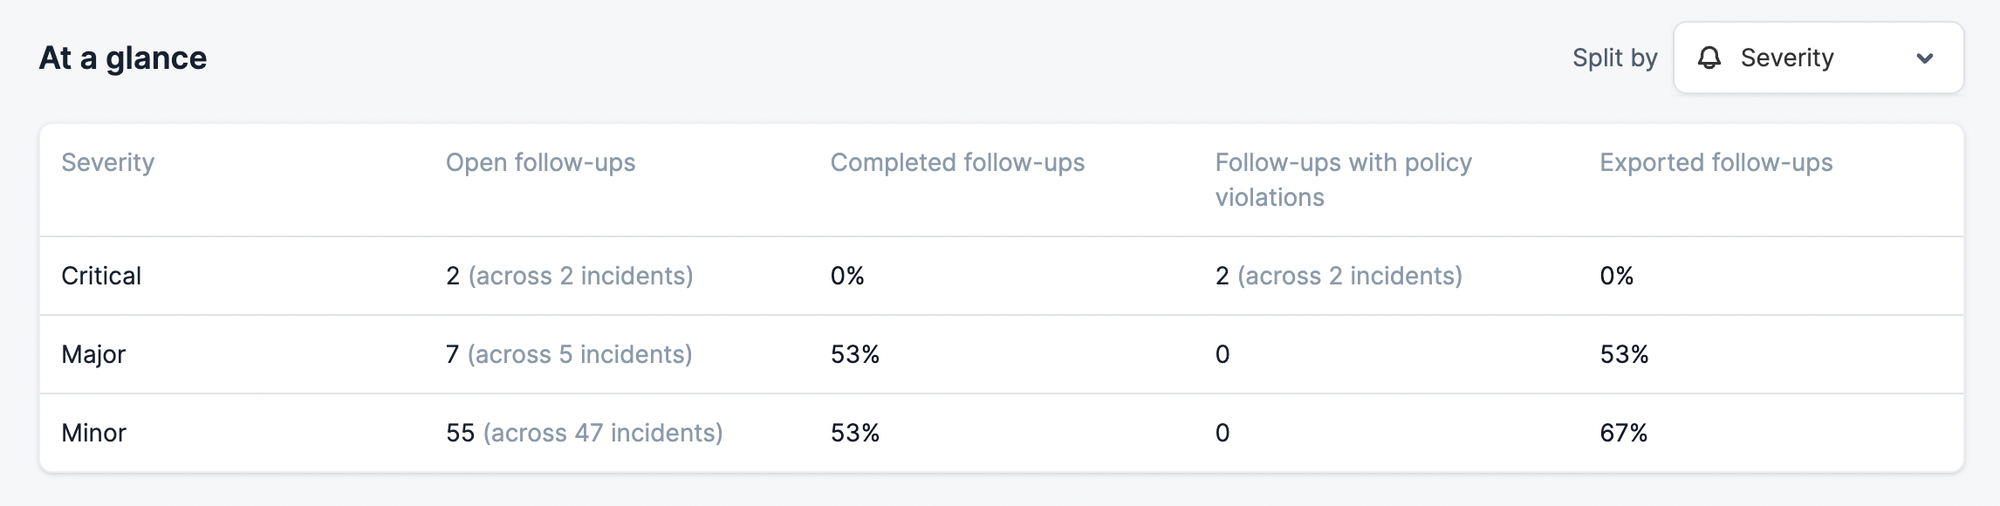Select Follow-ups with policy violations header

[1342, 179]
